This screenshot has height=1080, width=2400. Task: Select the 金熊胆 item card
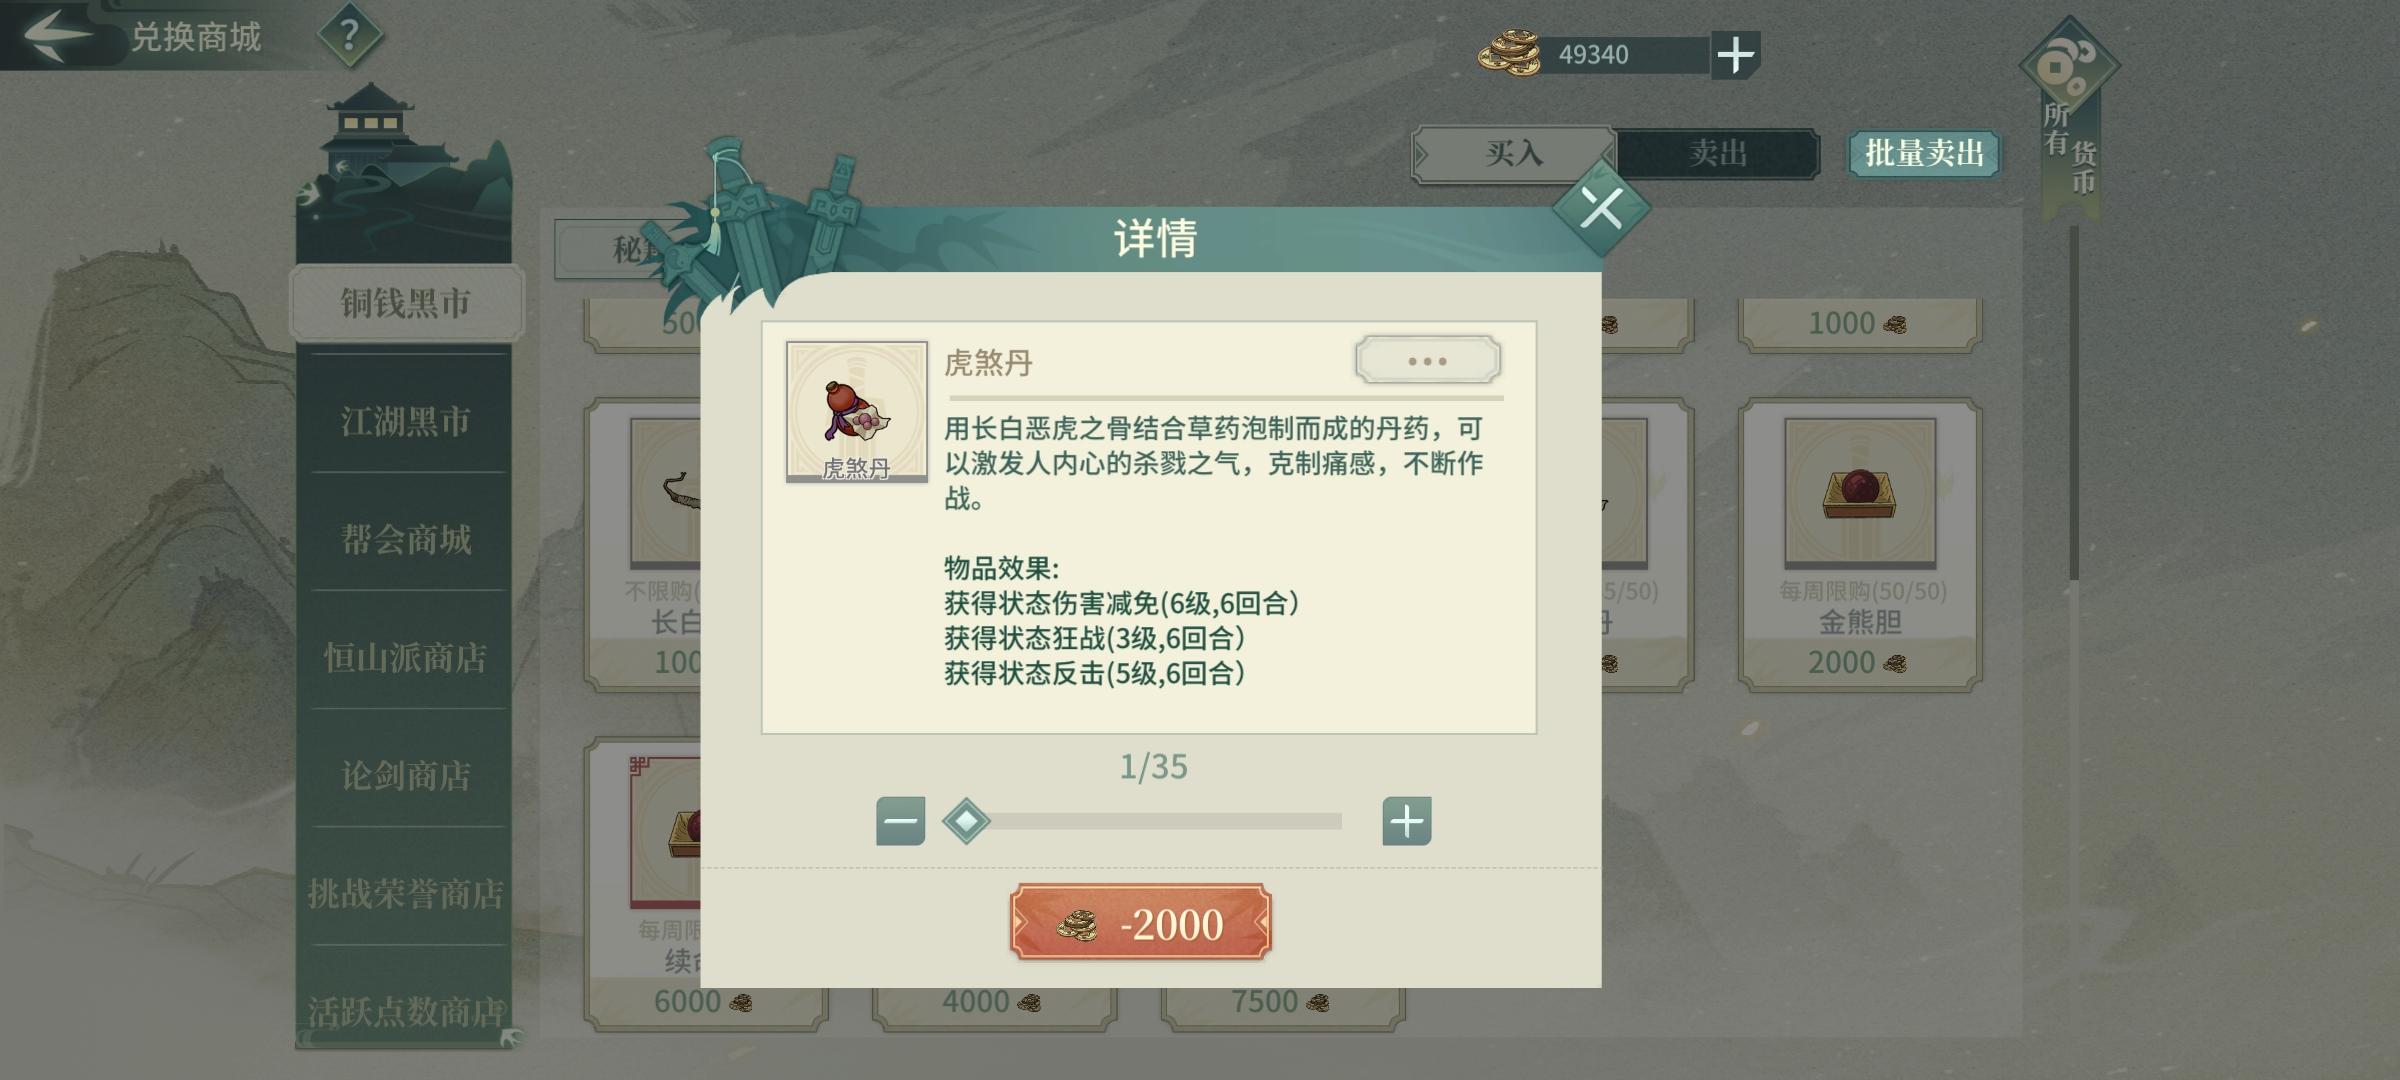pos(1860,545)
